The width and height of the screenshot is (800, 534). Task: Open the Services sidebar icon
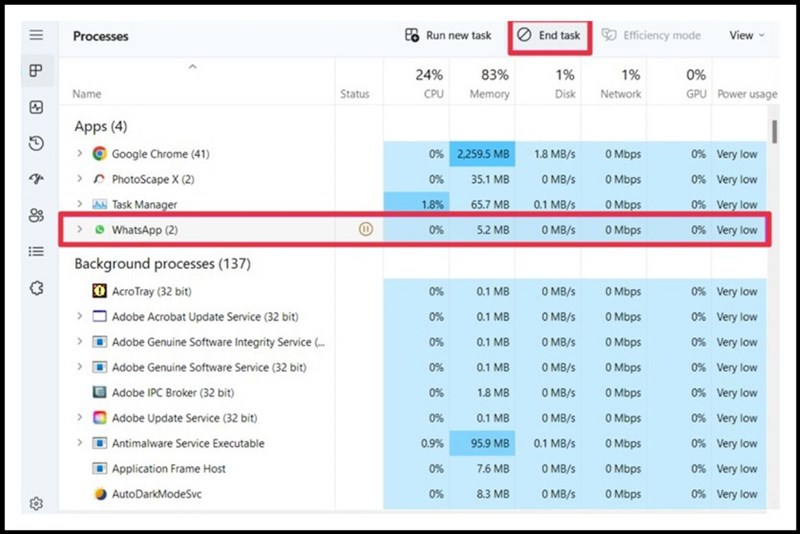click(36, 288)
